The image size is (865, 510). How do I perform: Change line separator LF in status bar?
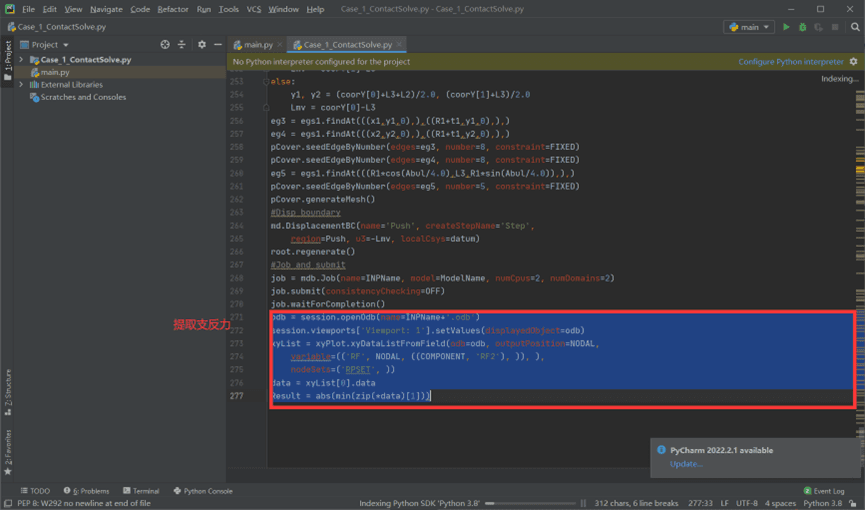tap(724, 503)
